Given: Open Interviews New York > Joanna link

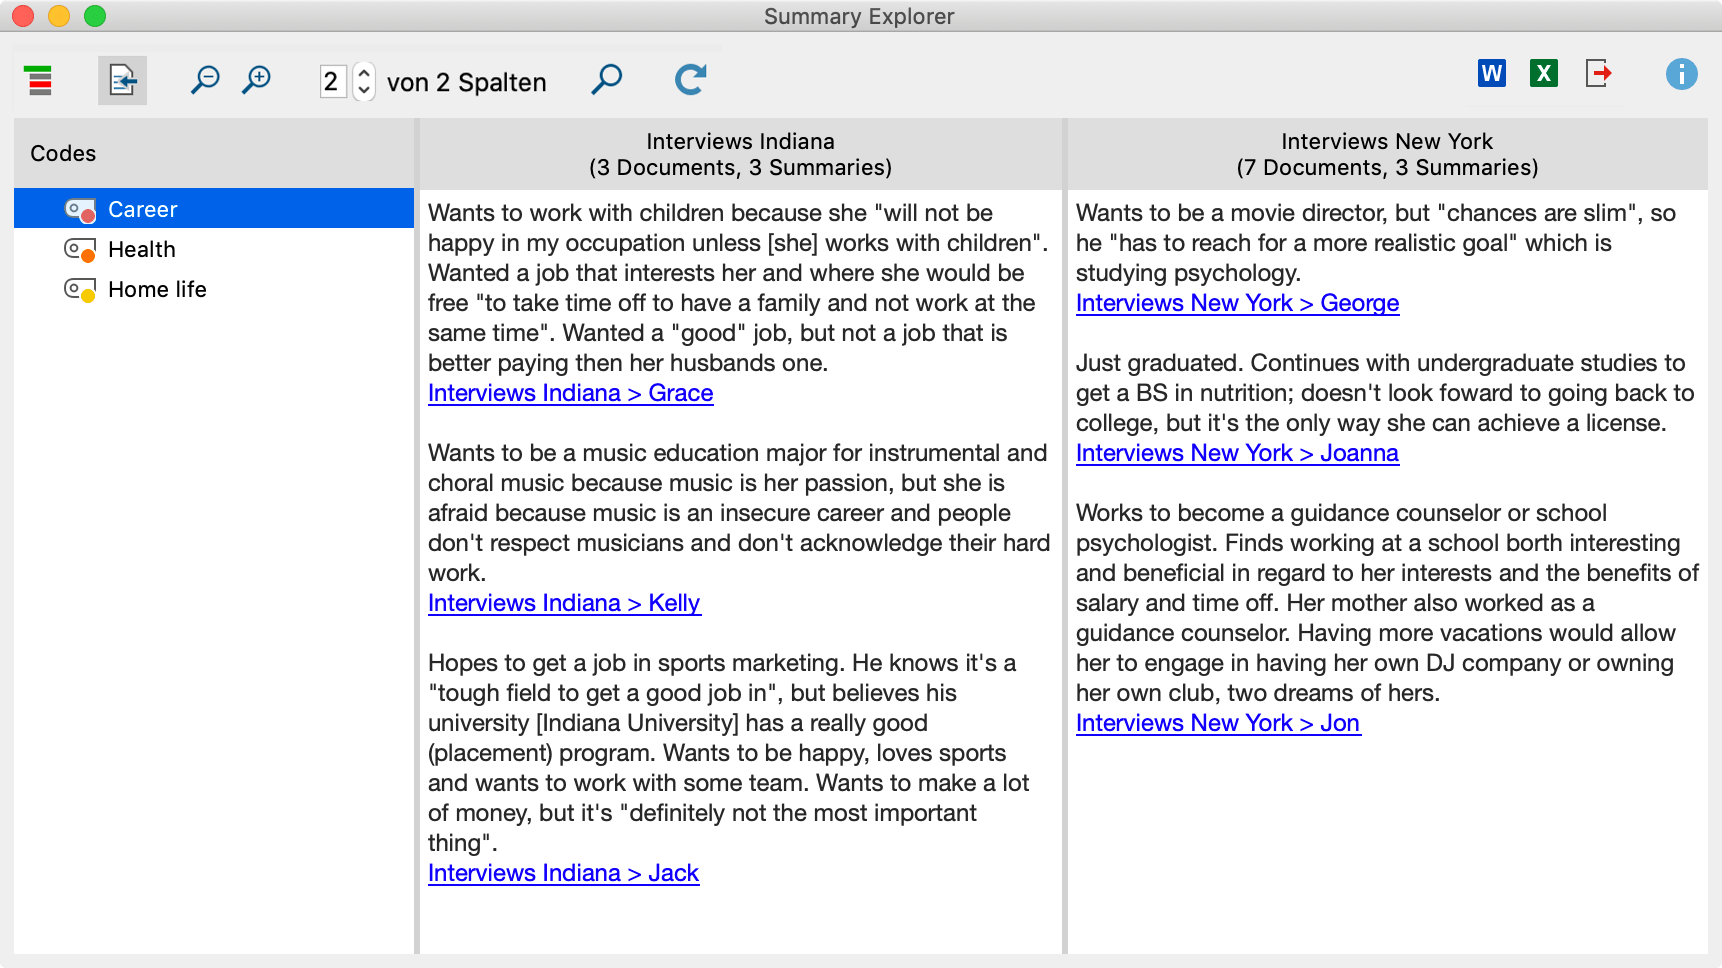Looking at the screenshot, I should click(1237, 453).
